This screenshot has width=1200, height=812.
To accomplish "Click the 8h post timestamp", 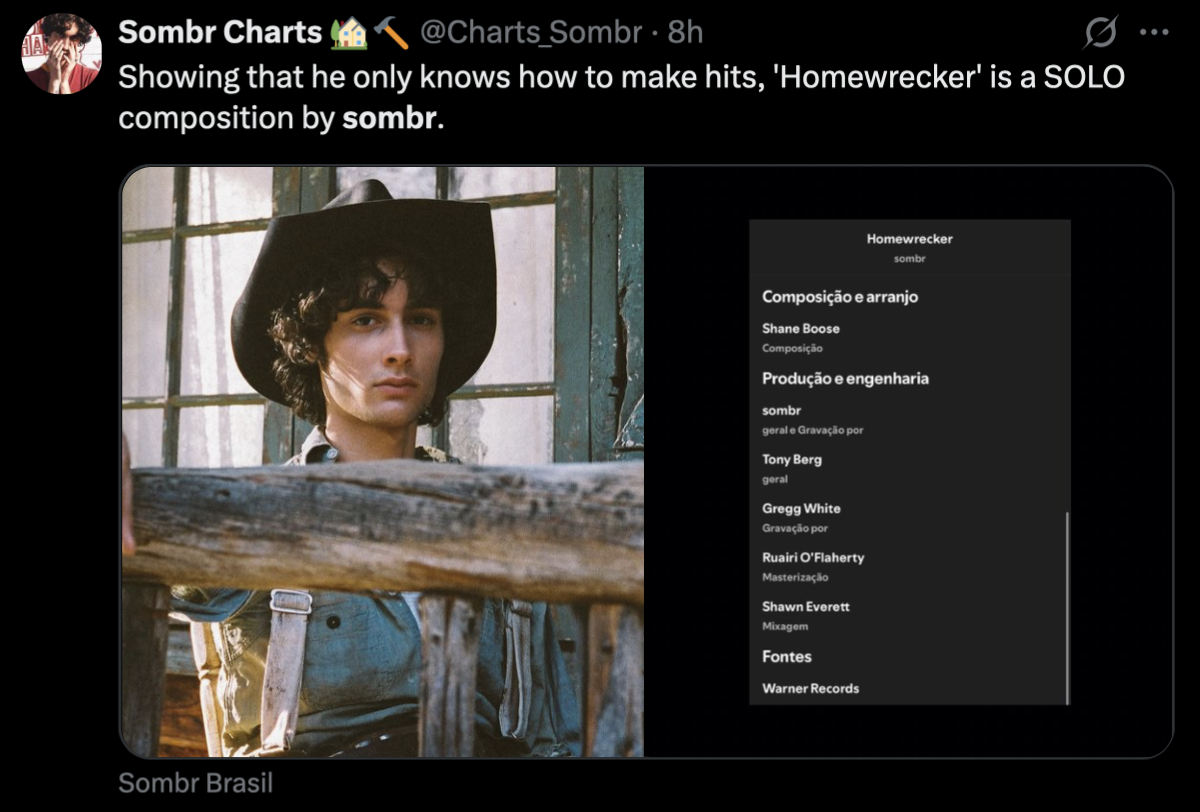I will coord(685,33).
